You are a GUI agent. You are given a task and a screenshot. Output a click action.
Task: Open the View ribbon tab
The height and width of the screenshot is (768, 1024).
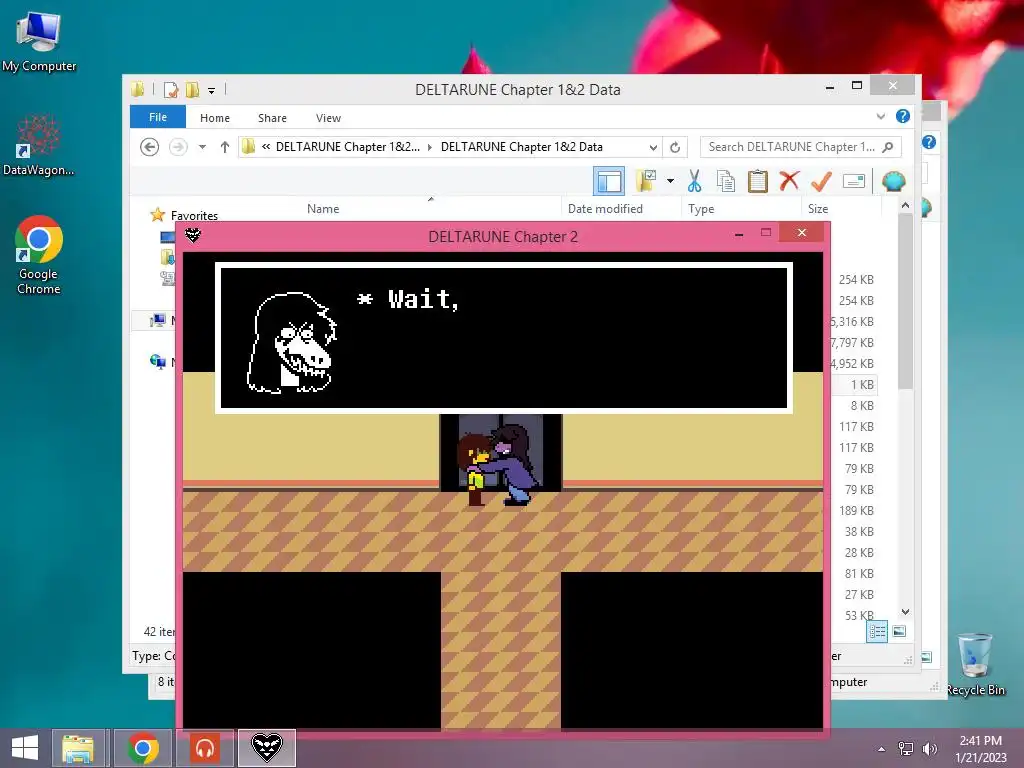tap(328, 118)
